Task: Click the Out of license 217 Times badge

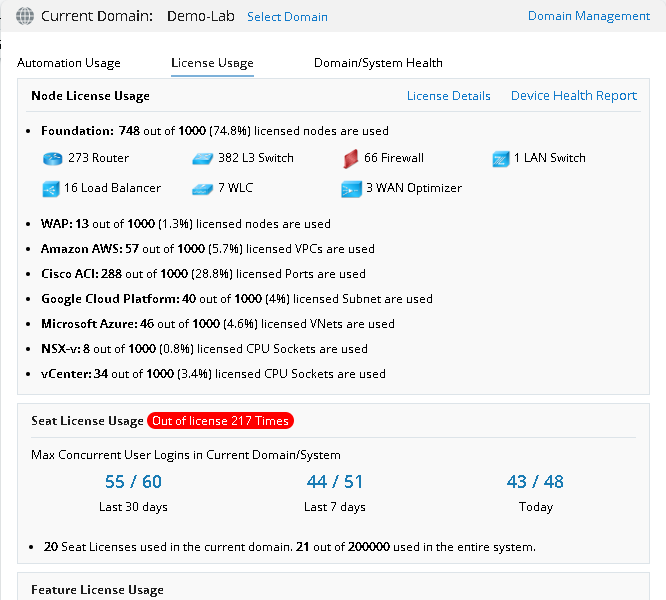Action: (220, 421)
